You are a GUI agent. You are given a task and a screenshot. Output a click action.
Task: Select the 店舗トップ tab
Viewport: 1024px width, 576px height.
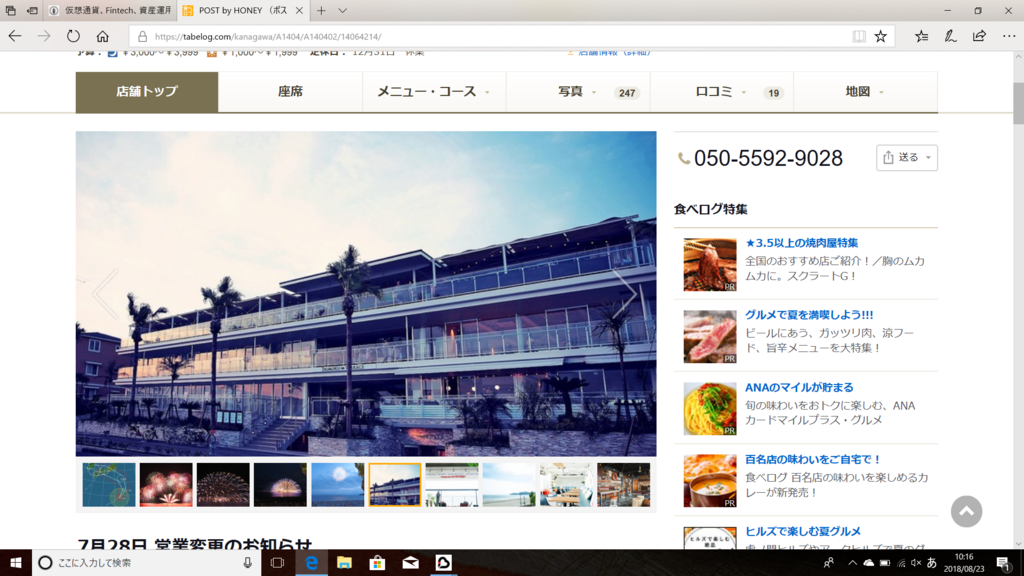click(x=147, y=92)
